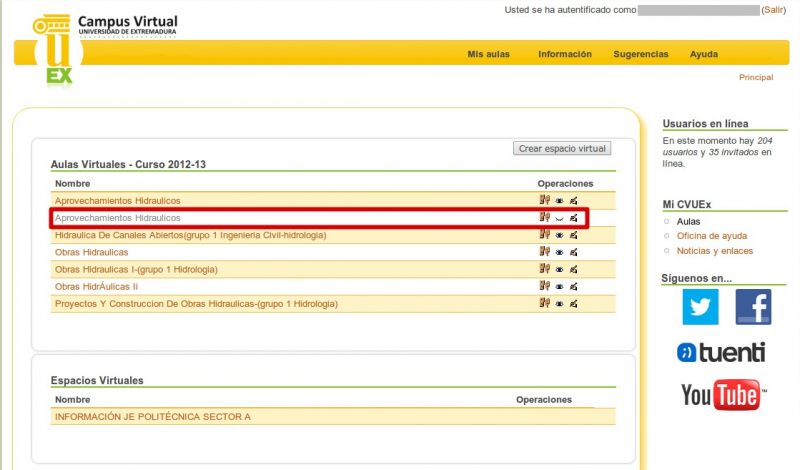Click edit icon for Proyectos Y Construccion De Obras
Image resolution: width=800 pixels, height=470 pixels.
pyautogui.click(x=573, y=304)
